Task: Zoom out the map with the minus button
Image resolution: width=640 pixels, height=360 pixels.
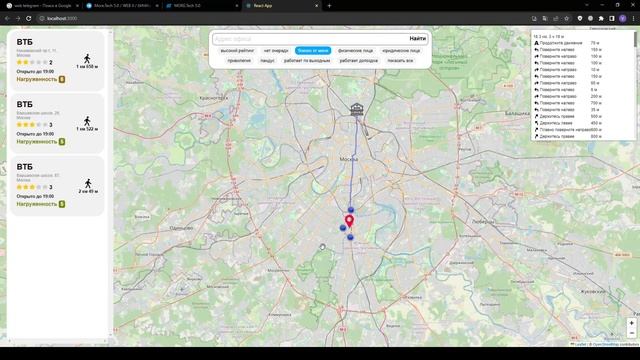Action: [631, 333]
